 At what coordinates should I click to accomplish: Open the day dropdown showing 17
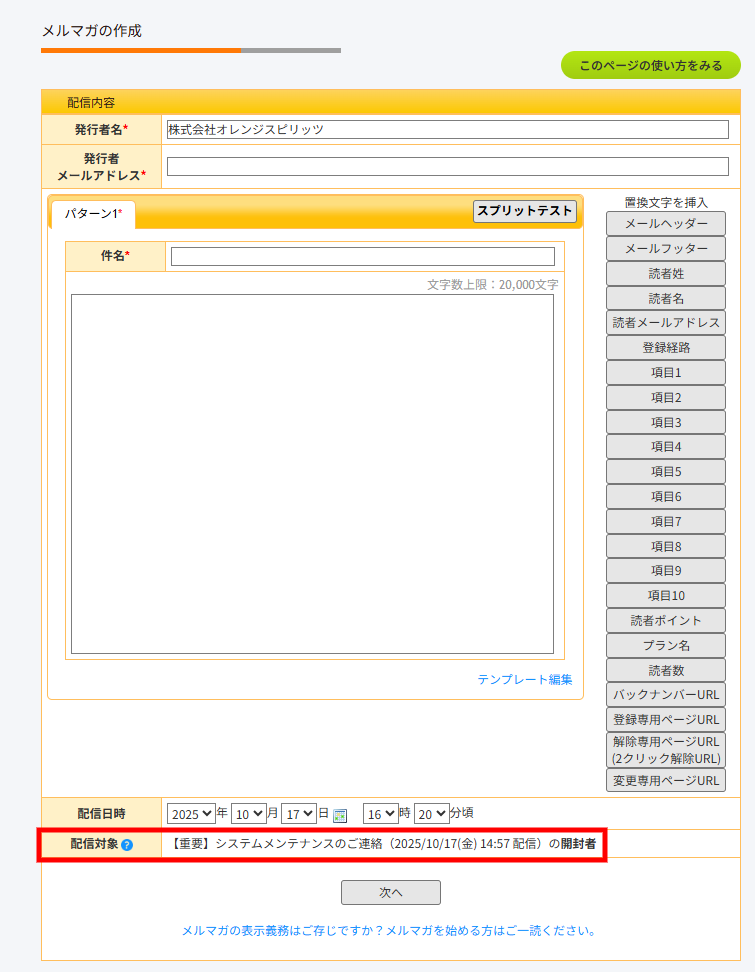point(298,814)
